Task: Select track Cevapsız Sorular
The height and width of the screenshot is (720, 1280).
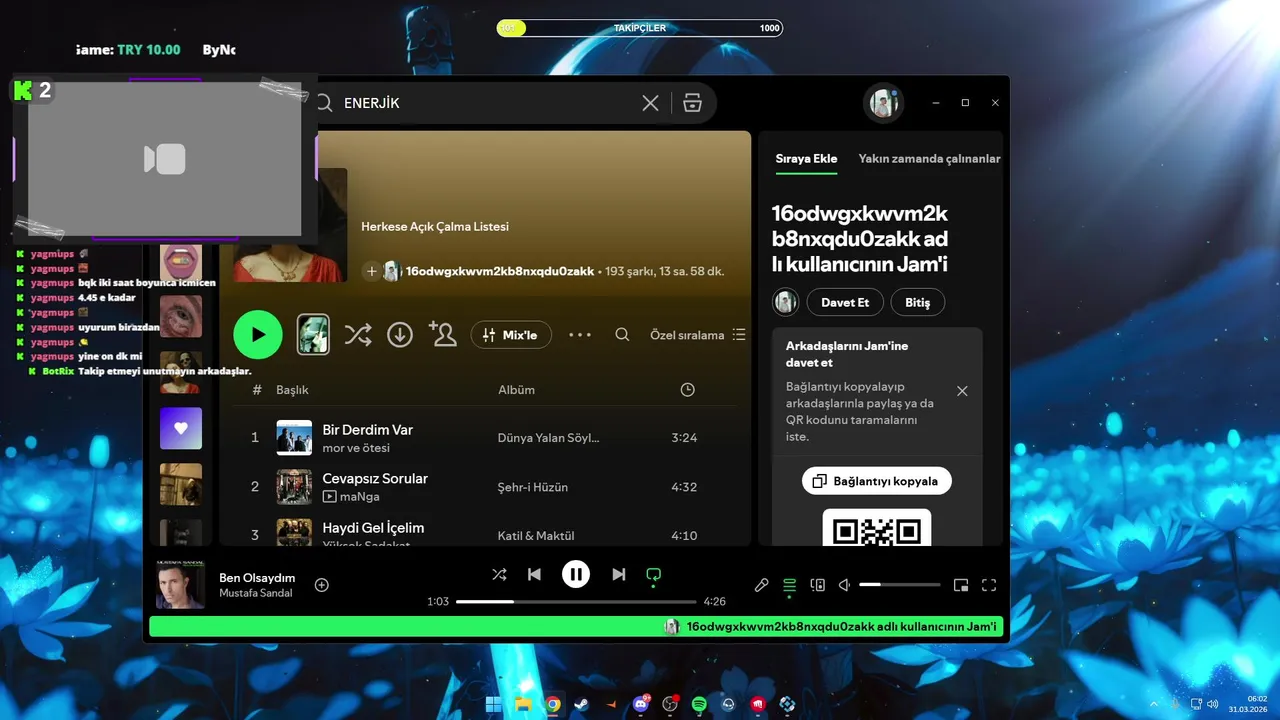Action: coord(375,479)
